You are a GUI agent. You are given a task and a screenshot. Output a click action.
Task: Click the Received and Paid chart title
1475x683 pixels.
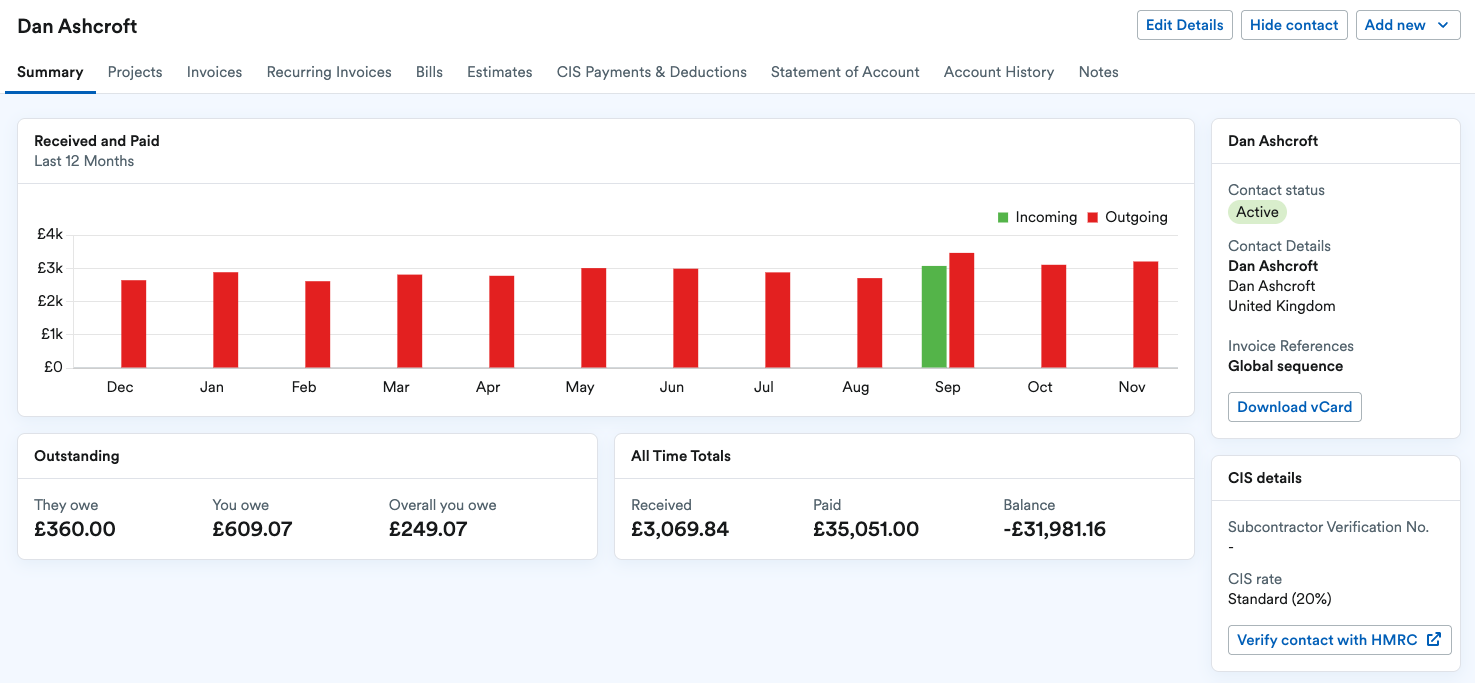97,141
